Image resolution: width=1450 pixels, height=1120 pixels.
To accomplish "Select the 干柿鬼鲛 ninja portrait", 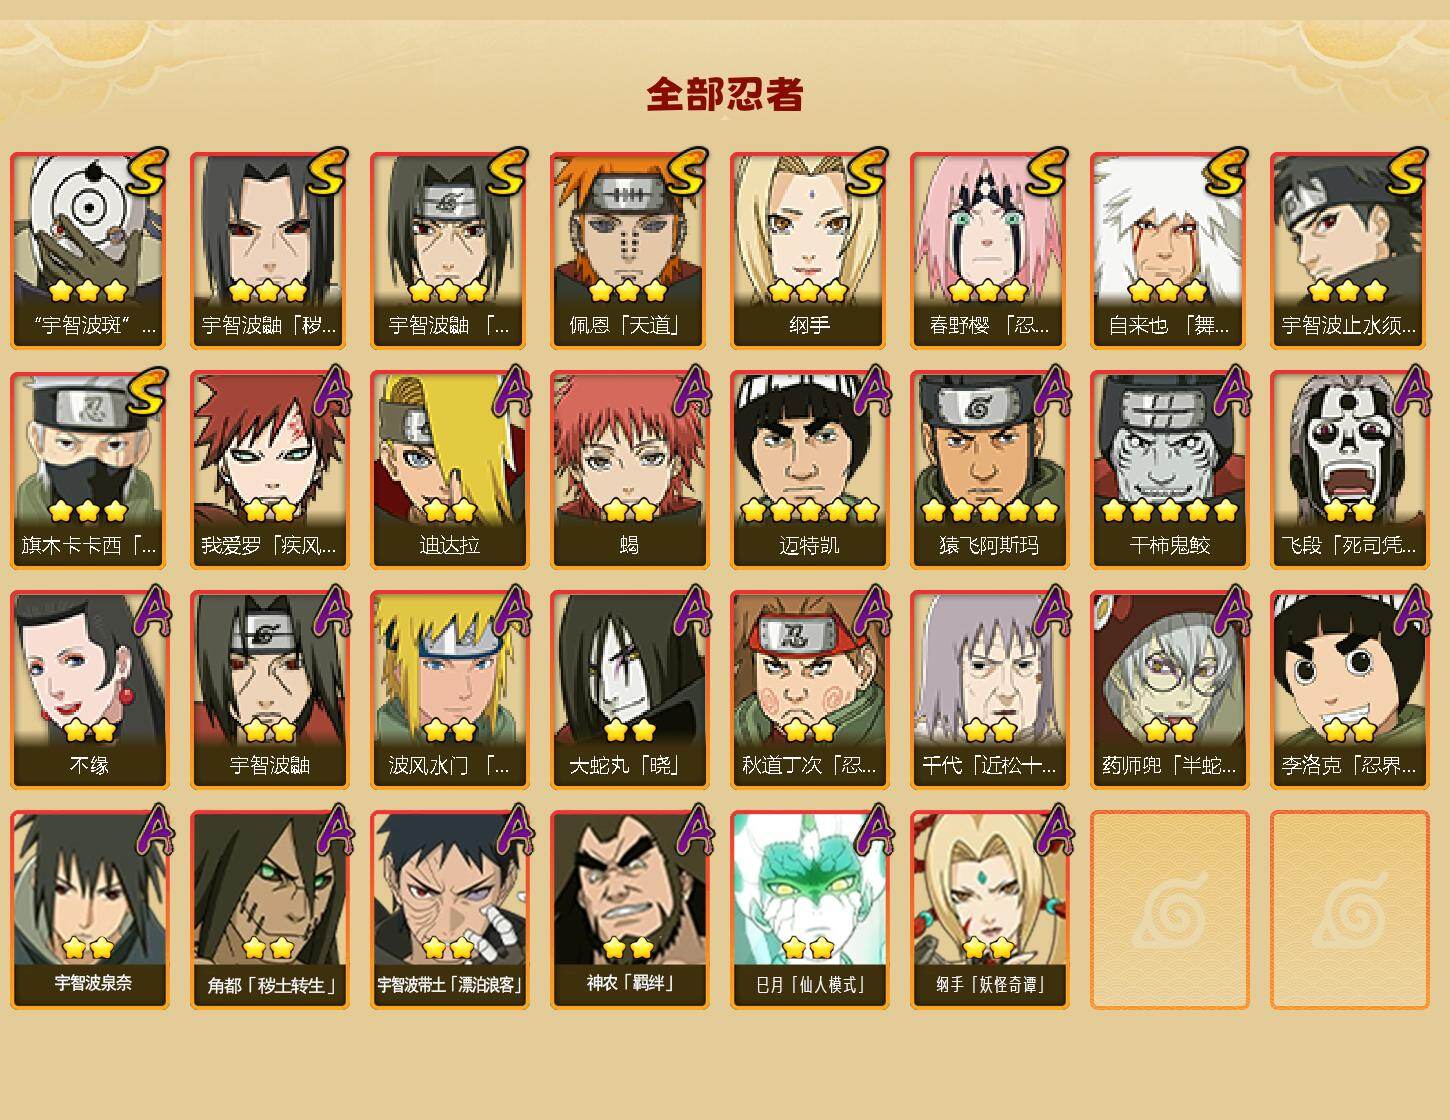I will pyautogui.click(x=1169, y=470).
